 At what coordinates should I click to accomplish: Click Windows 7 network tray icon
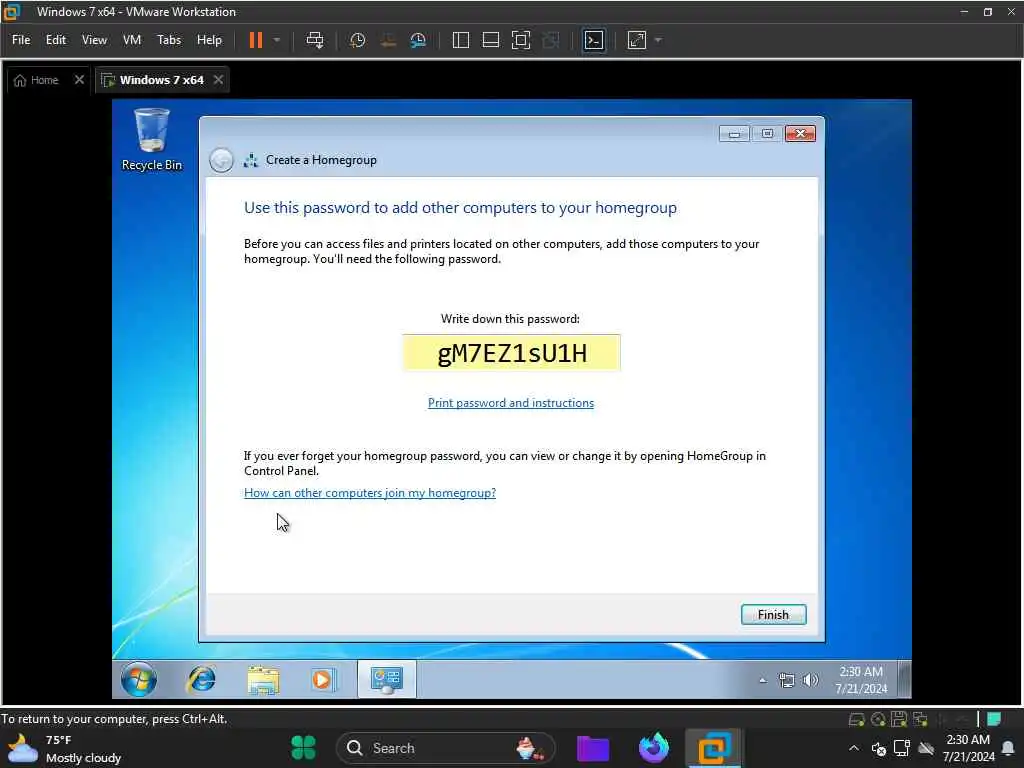[x=786, y=680]
